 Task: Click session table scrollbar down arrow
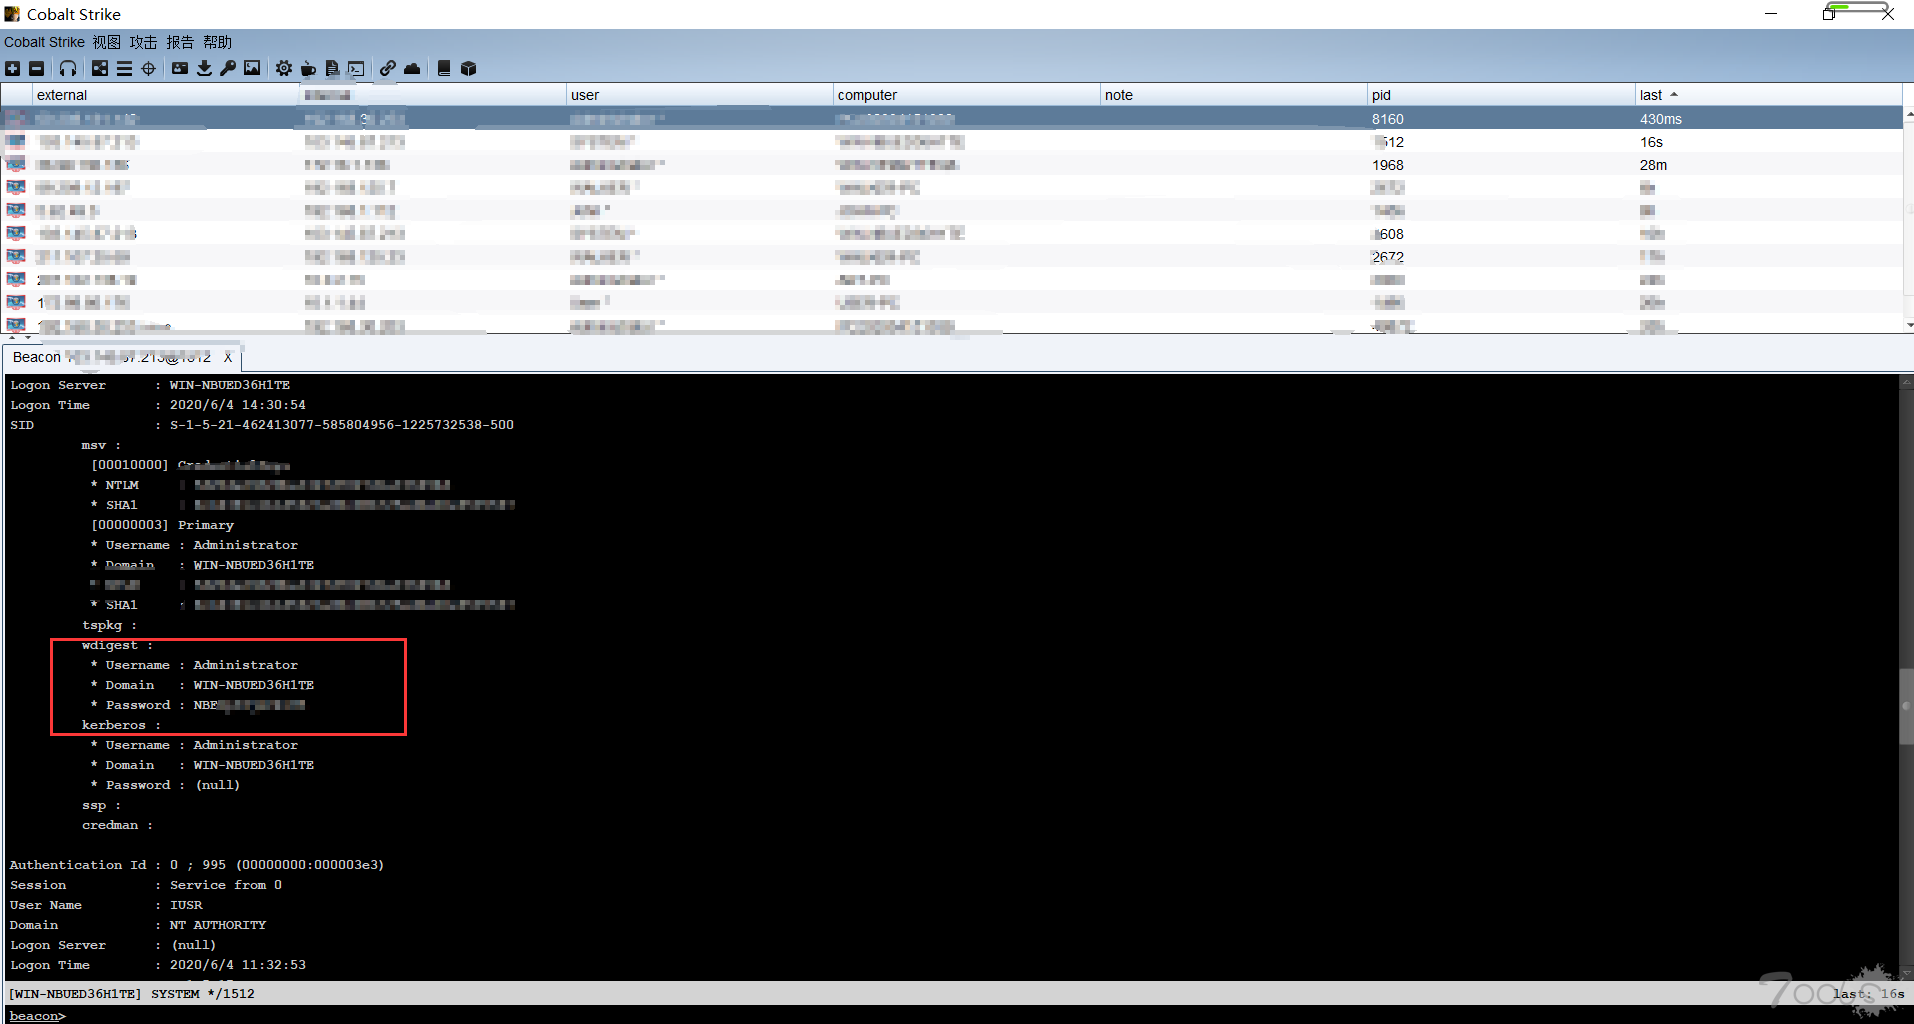pos(1909,325)
